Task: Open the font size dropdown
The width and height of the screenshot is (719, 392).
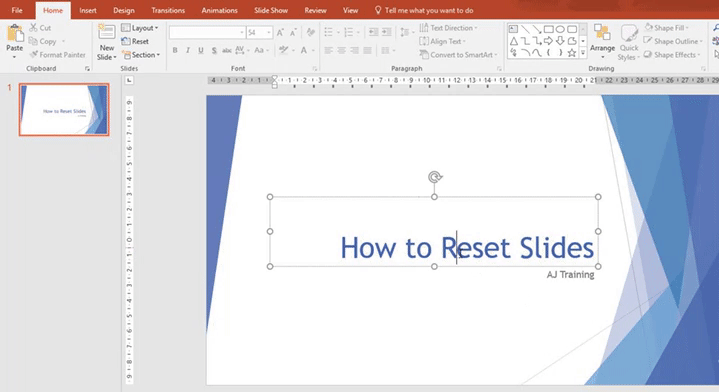Action: 269,33
